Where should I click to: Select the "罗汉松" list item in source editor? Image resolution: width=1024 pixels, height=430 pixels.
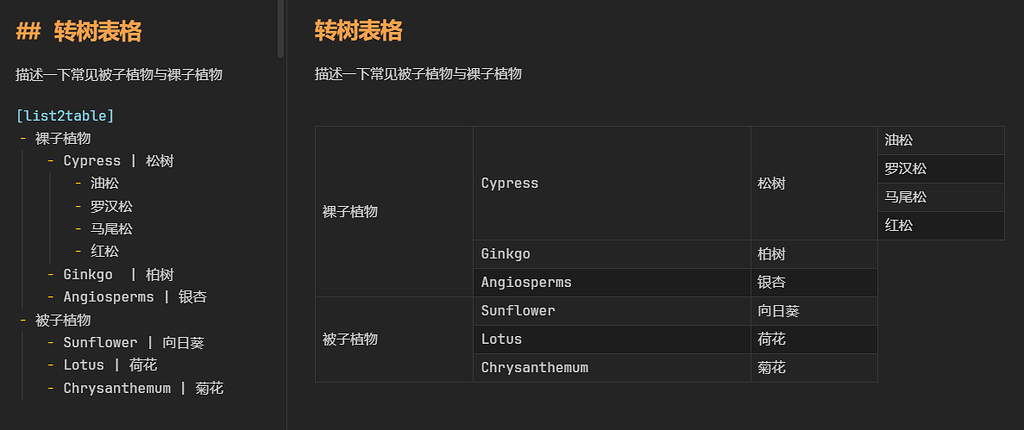tap(111, 207)
